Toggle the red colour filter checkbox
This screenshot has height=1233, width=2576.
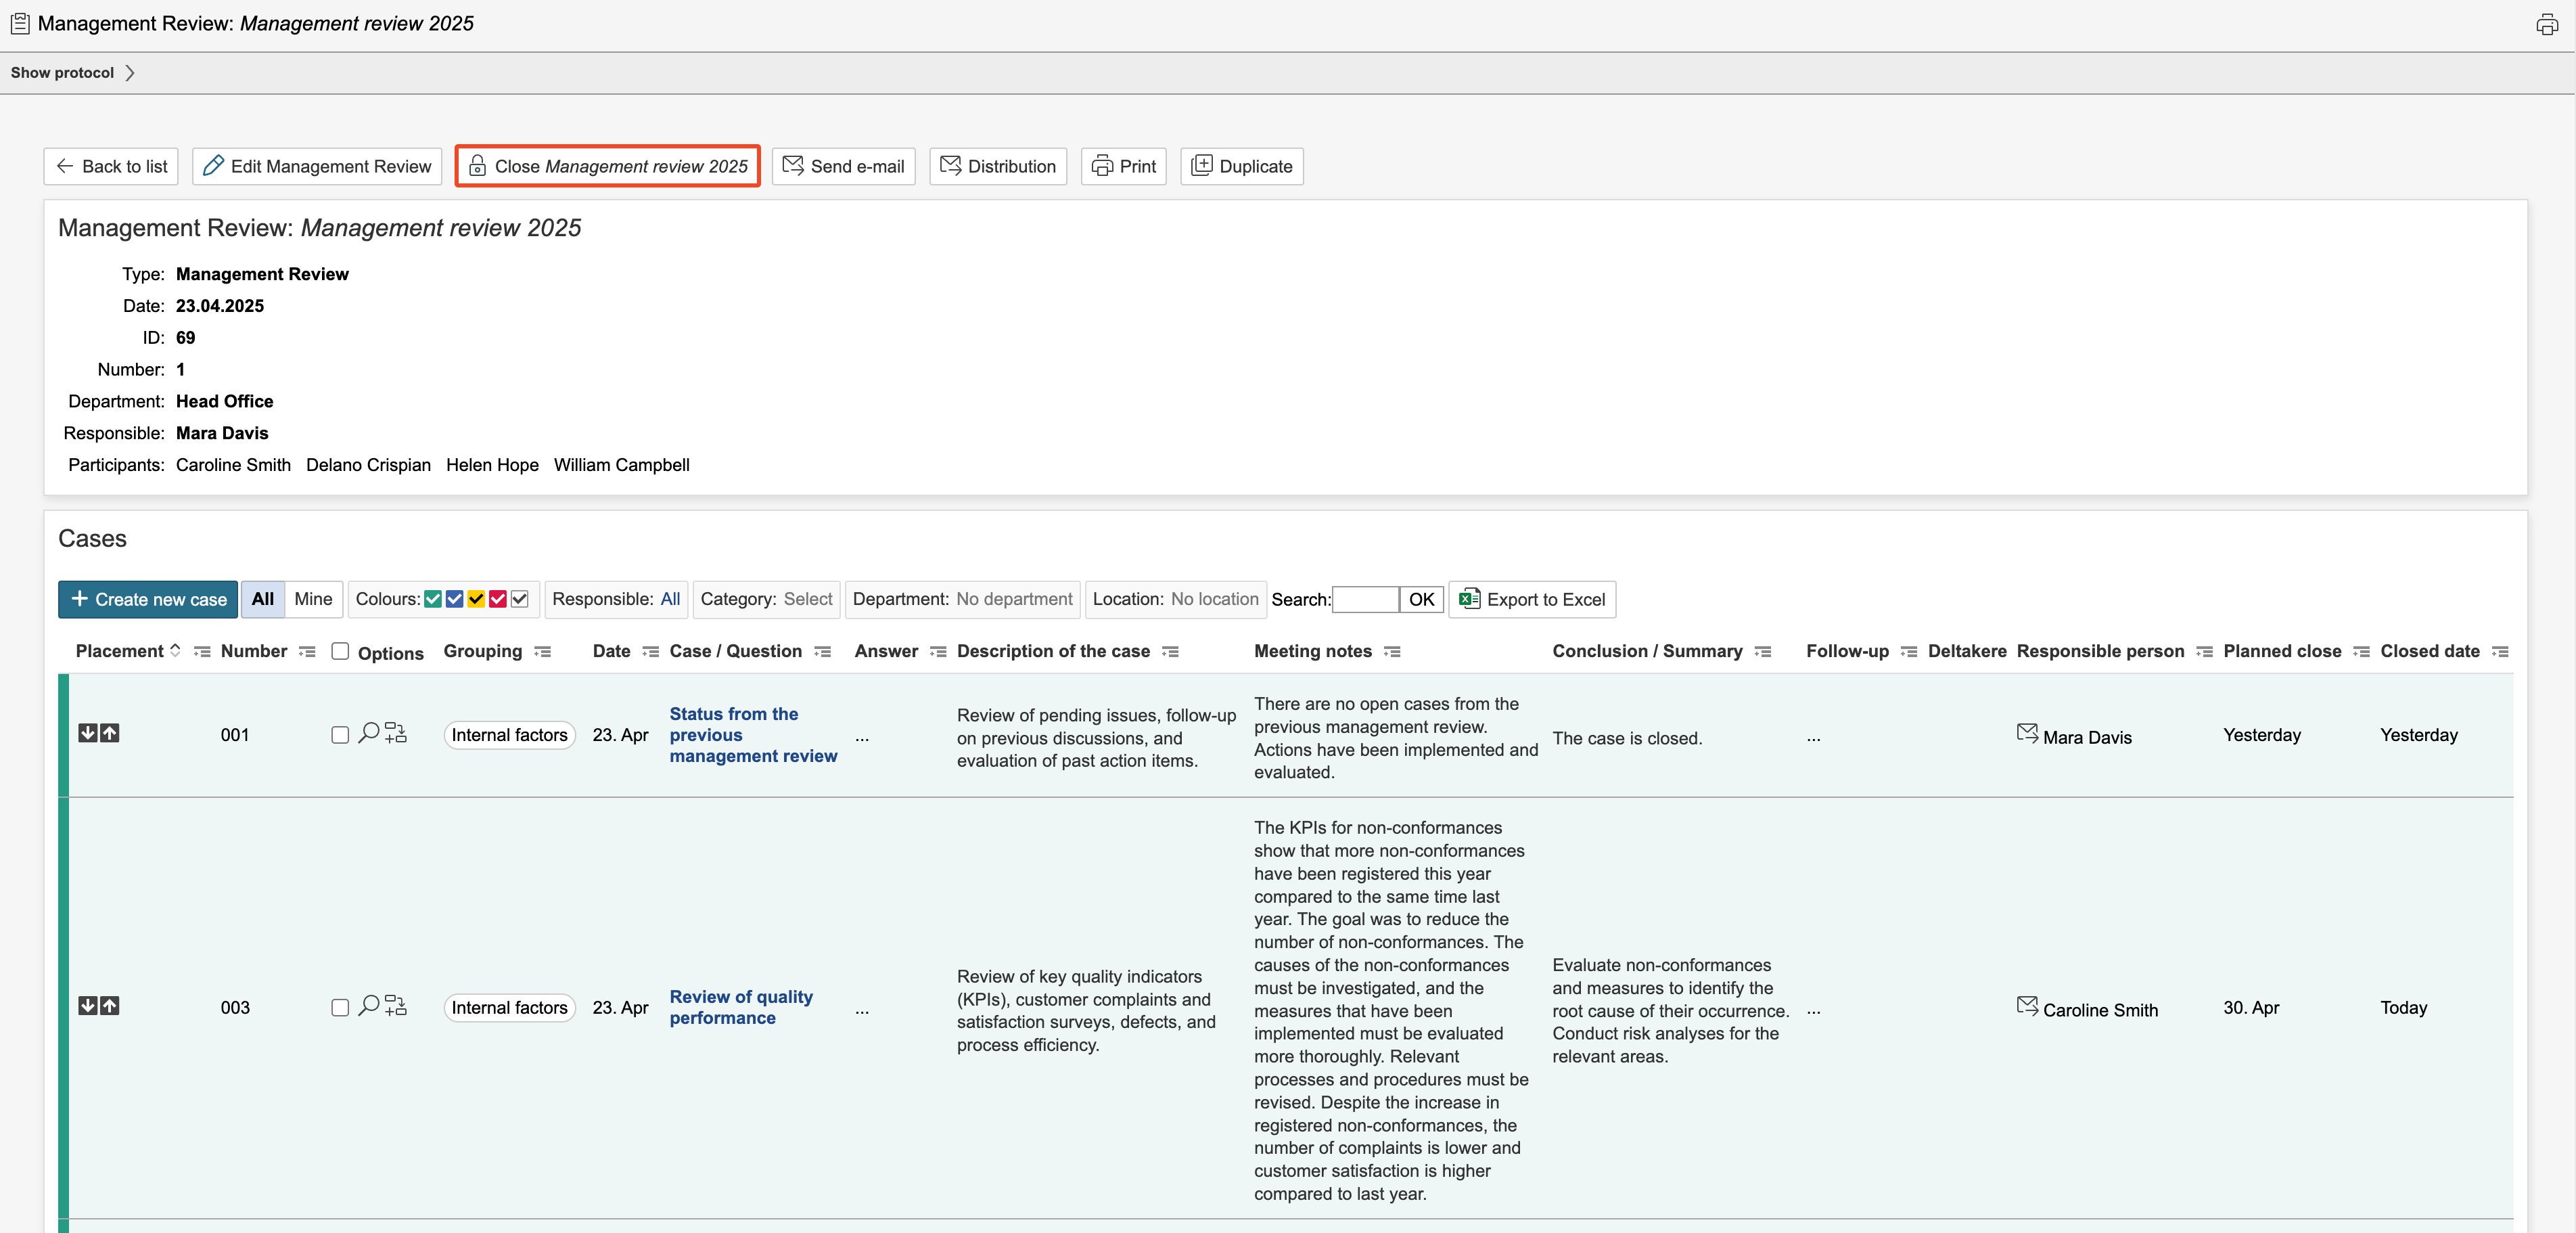click(498, 599)
